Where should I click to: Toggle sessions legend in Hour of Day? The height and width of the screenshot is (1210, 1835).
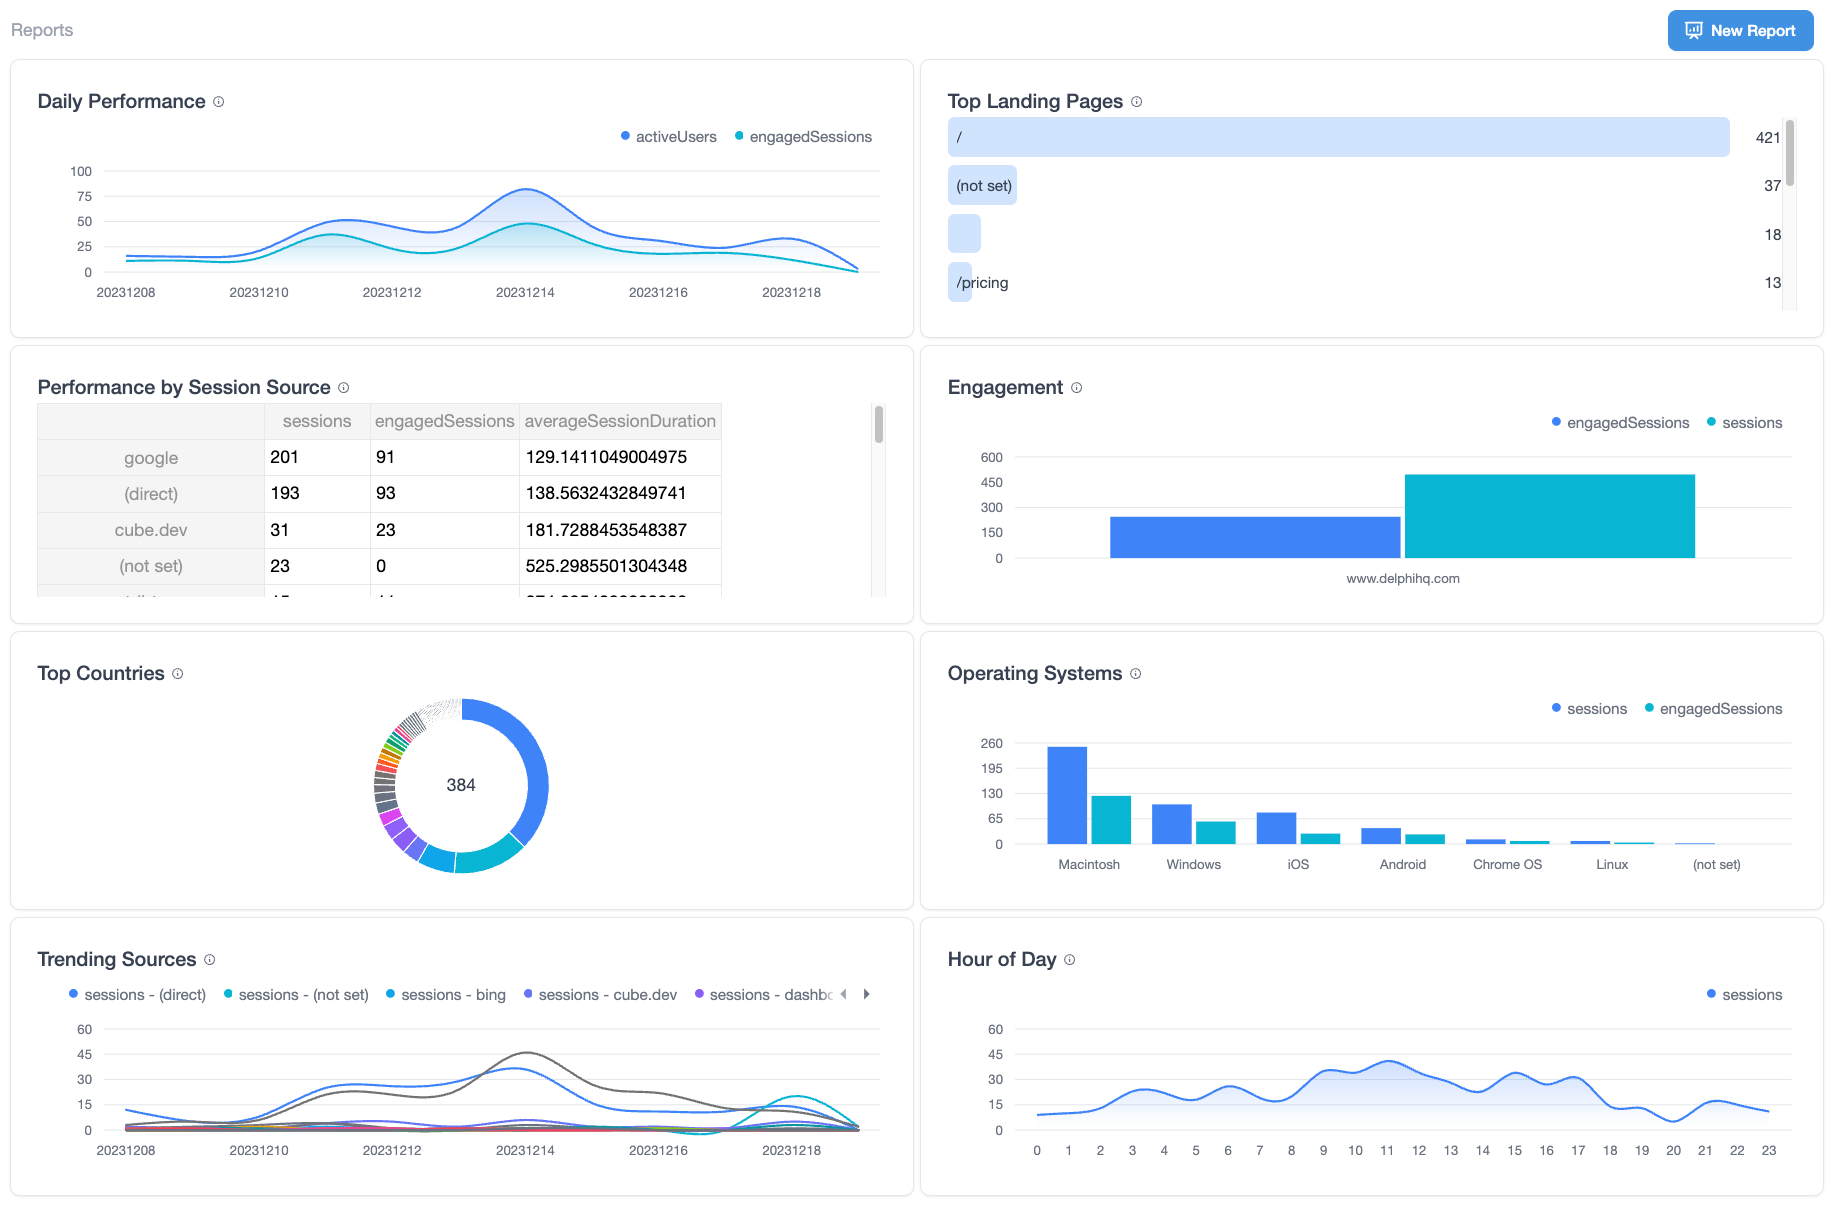click(1744, 995)
